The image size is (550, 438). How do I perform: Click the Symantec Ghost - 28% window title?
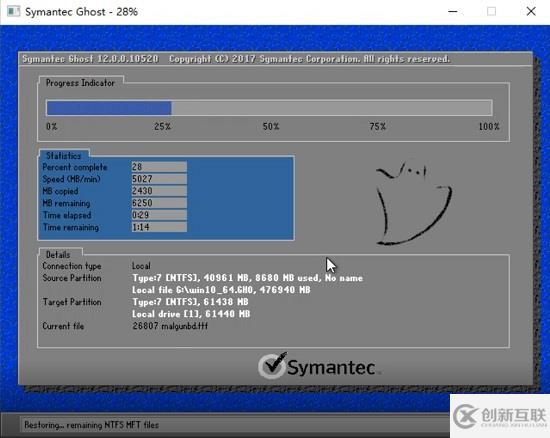pyautogui.click(x=81, y=12)
